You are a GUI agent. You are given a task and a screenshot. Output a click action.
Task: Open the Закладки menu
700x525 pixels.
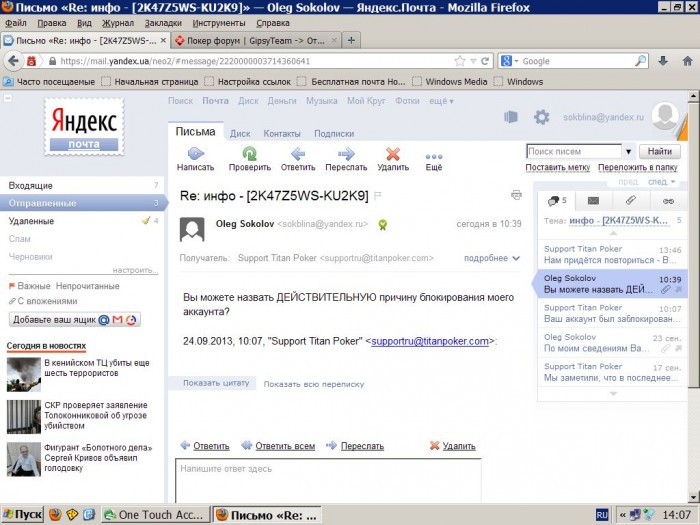click(x=163, y=23)
